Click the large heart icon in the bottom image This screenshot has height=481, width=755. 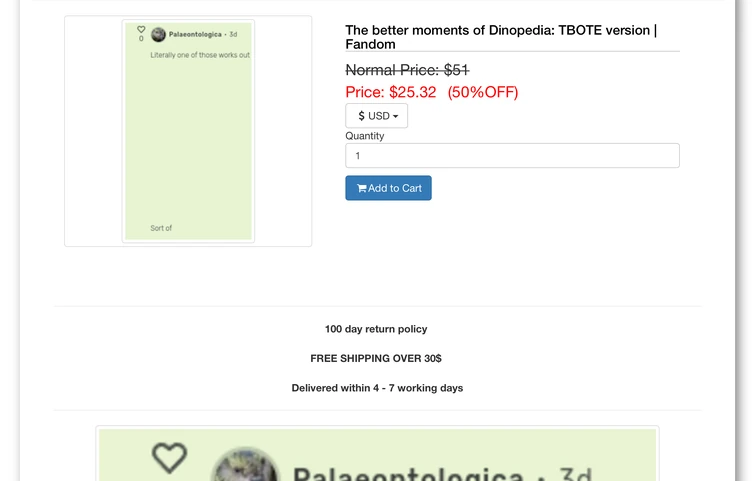click(x=169, y=458)
